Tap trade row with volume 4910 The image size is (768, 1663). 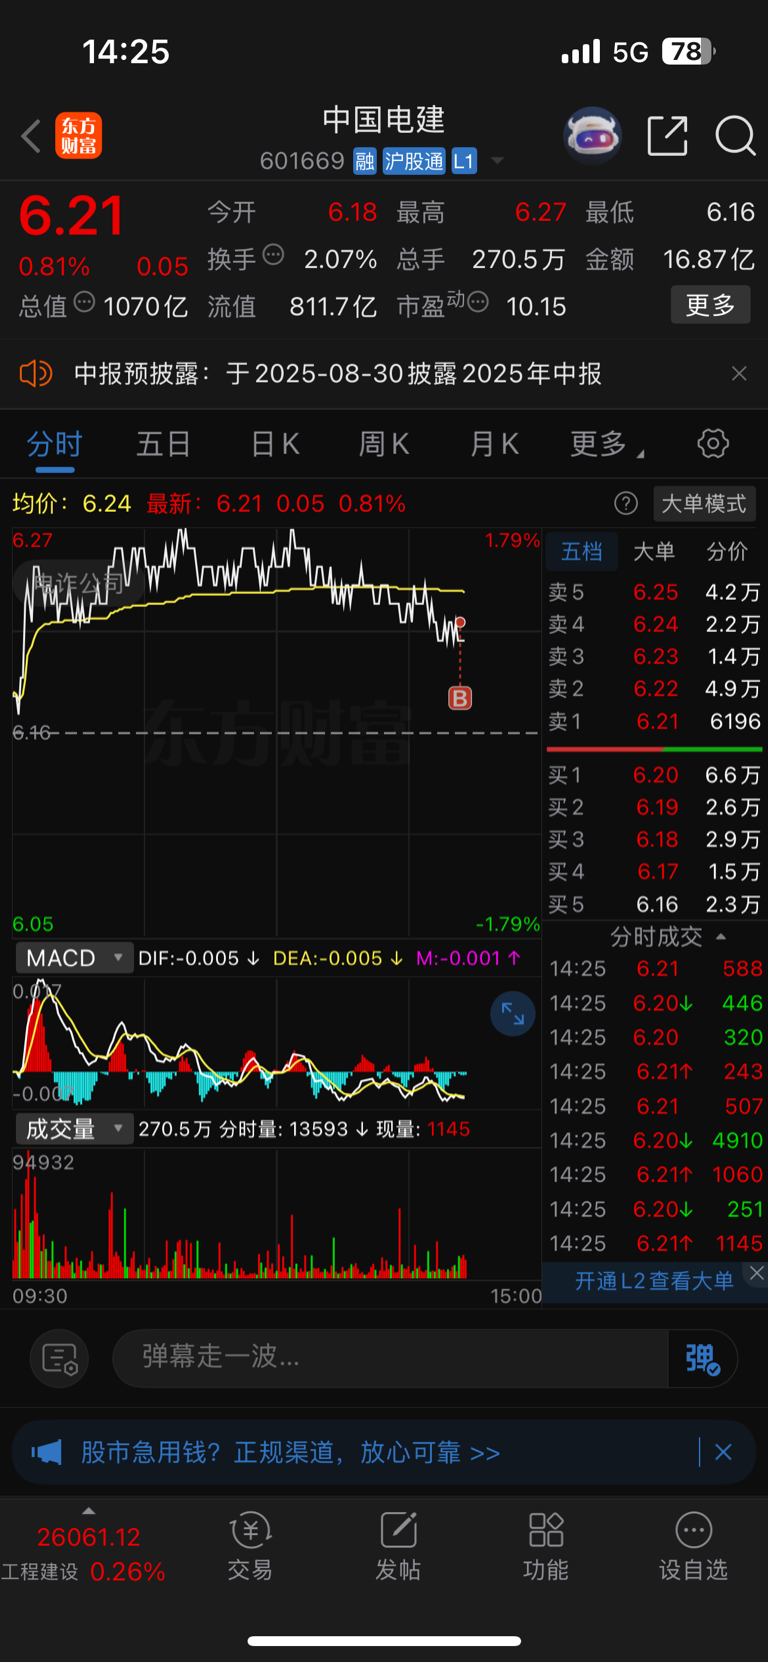pyautogui.click(x=656, y=1140)
